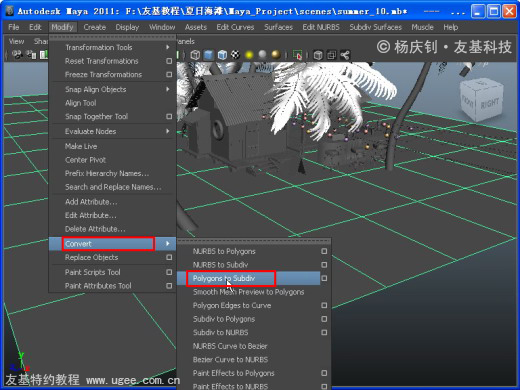Open the Assets menu
520x390 pixels.
click(x=196, y=27)
